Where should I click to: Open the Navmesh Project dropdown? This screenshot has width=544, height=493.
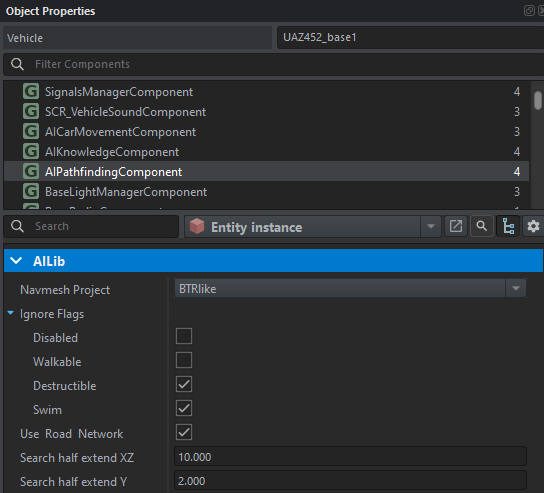tap(350, 288)
